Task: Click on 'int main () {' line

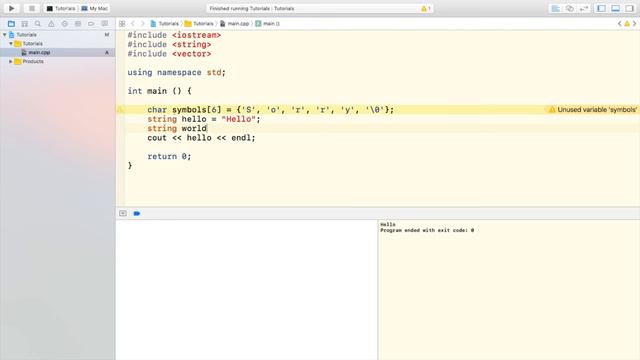Action: coord(159,91)
